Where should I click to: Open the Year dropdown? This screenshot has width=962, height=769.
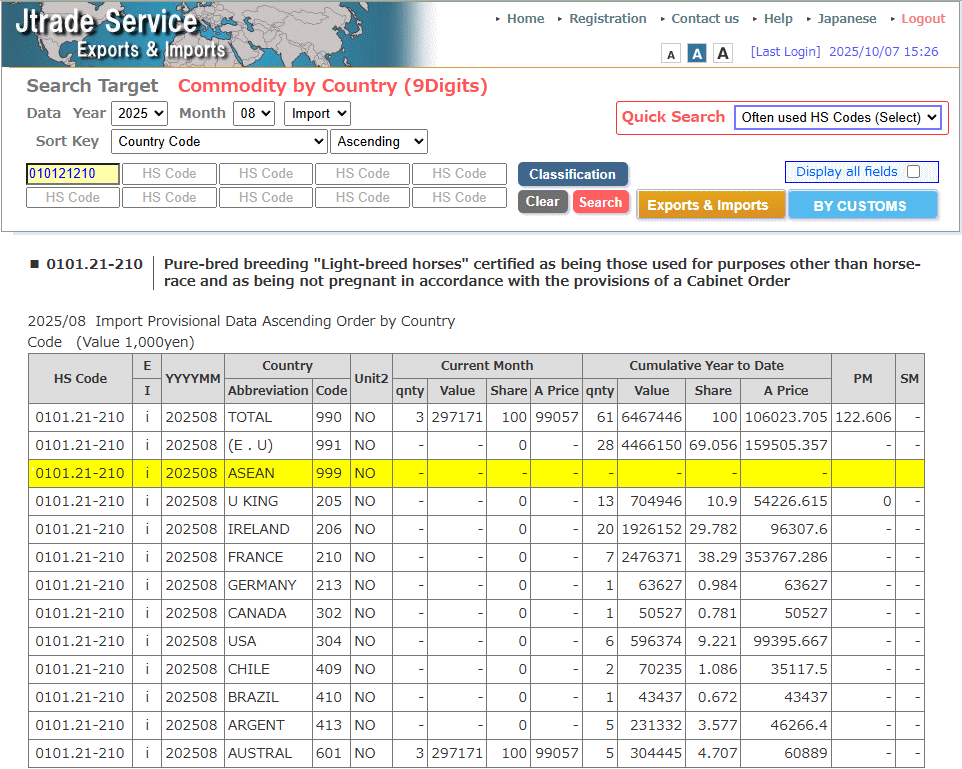[x=139, y=114]
